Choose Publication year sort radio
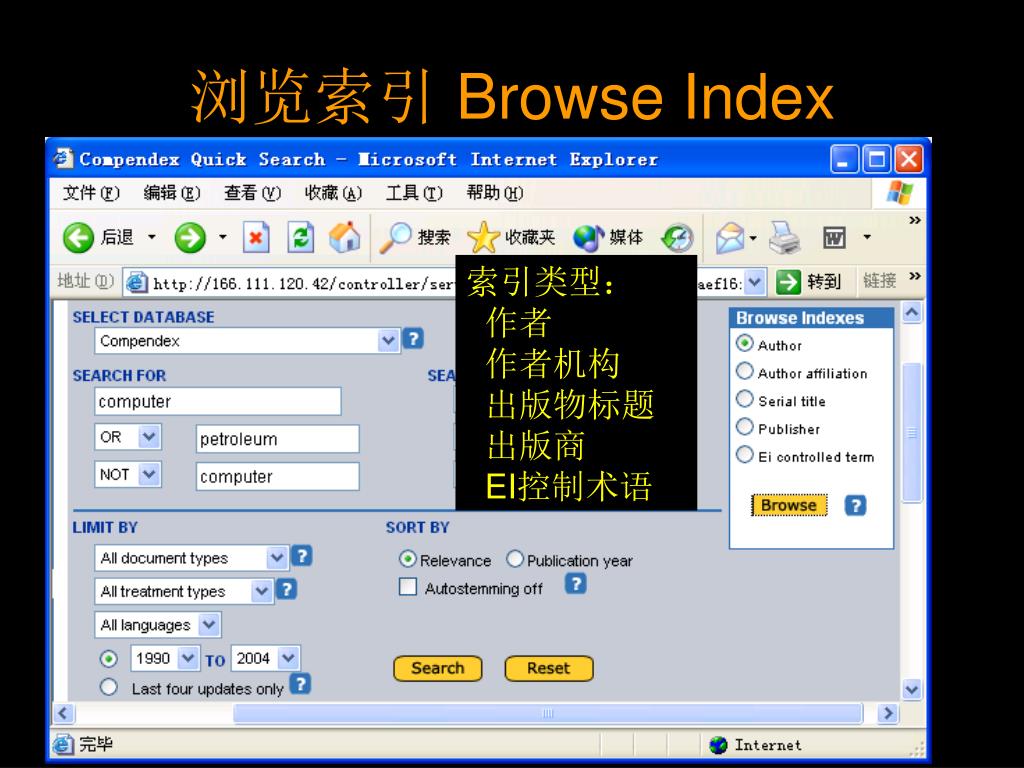The image size is (1024, 768). (x=515, y=559)
